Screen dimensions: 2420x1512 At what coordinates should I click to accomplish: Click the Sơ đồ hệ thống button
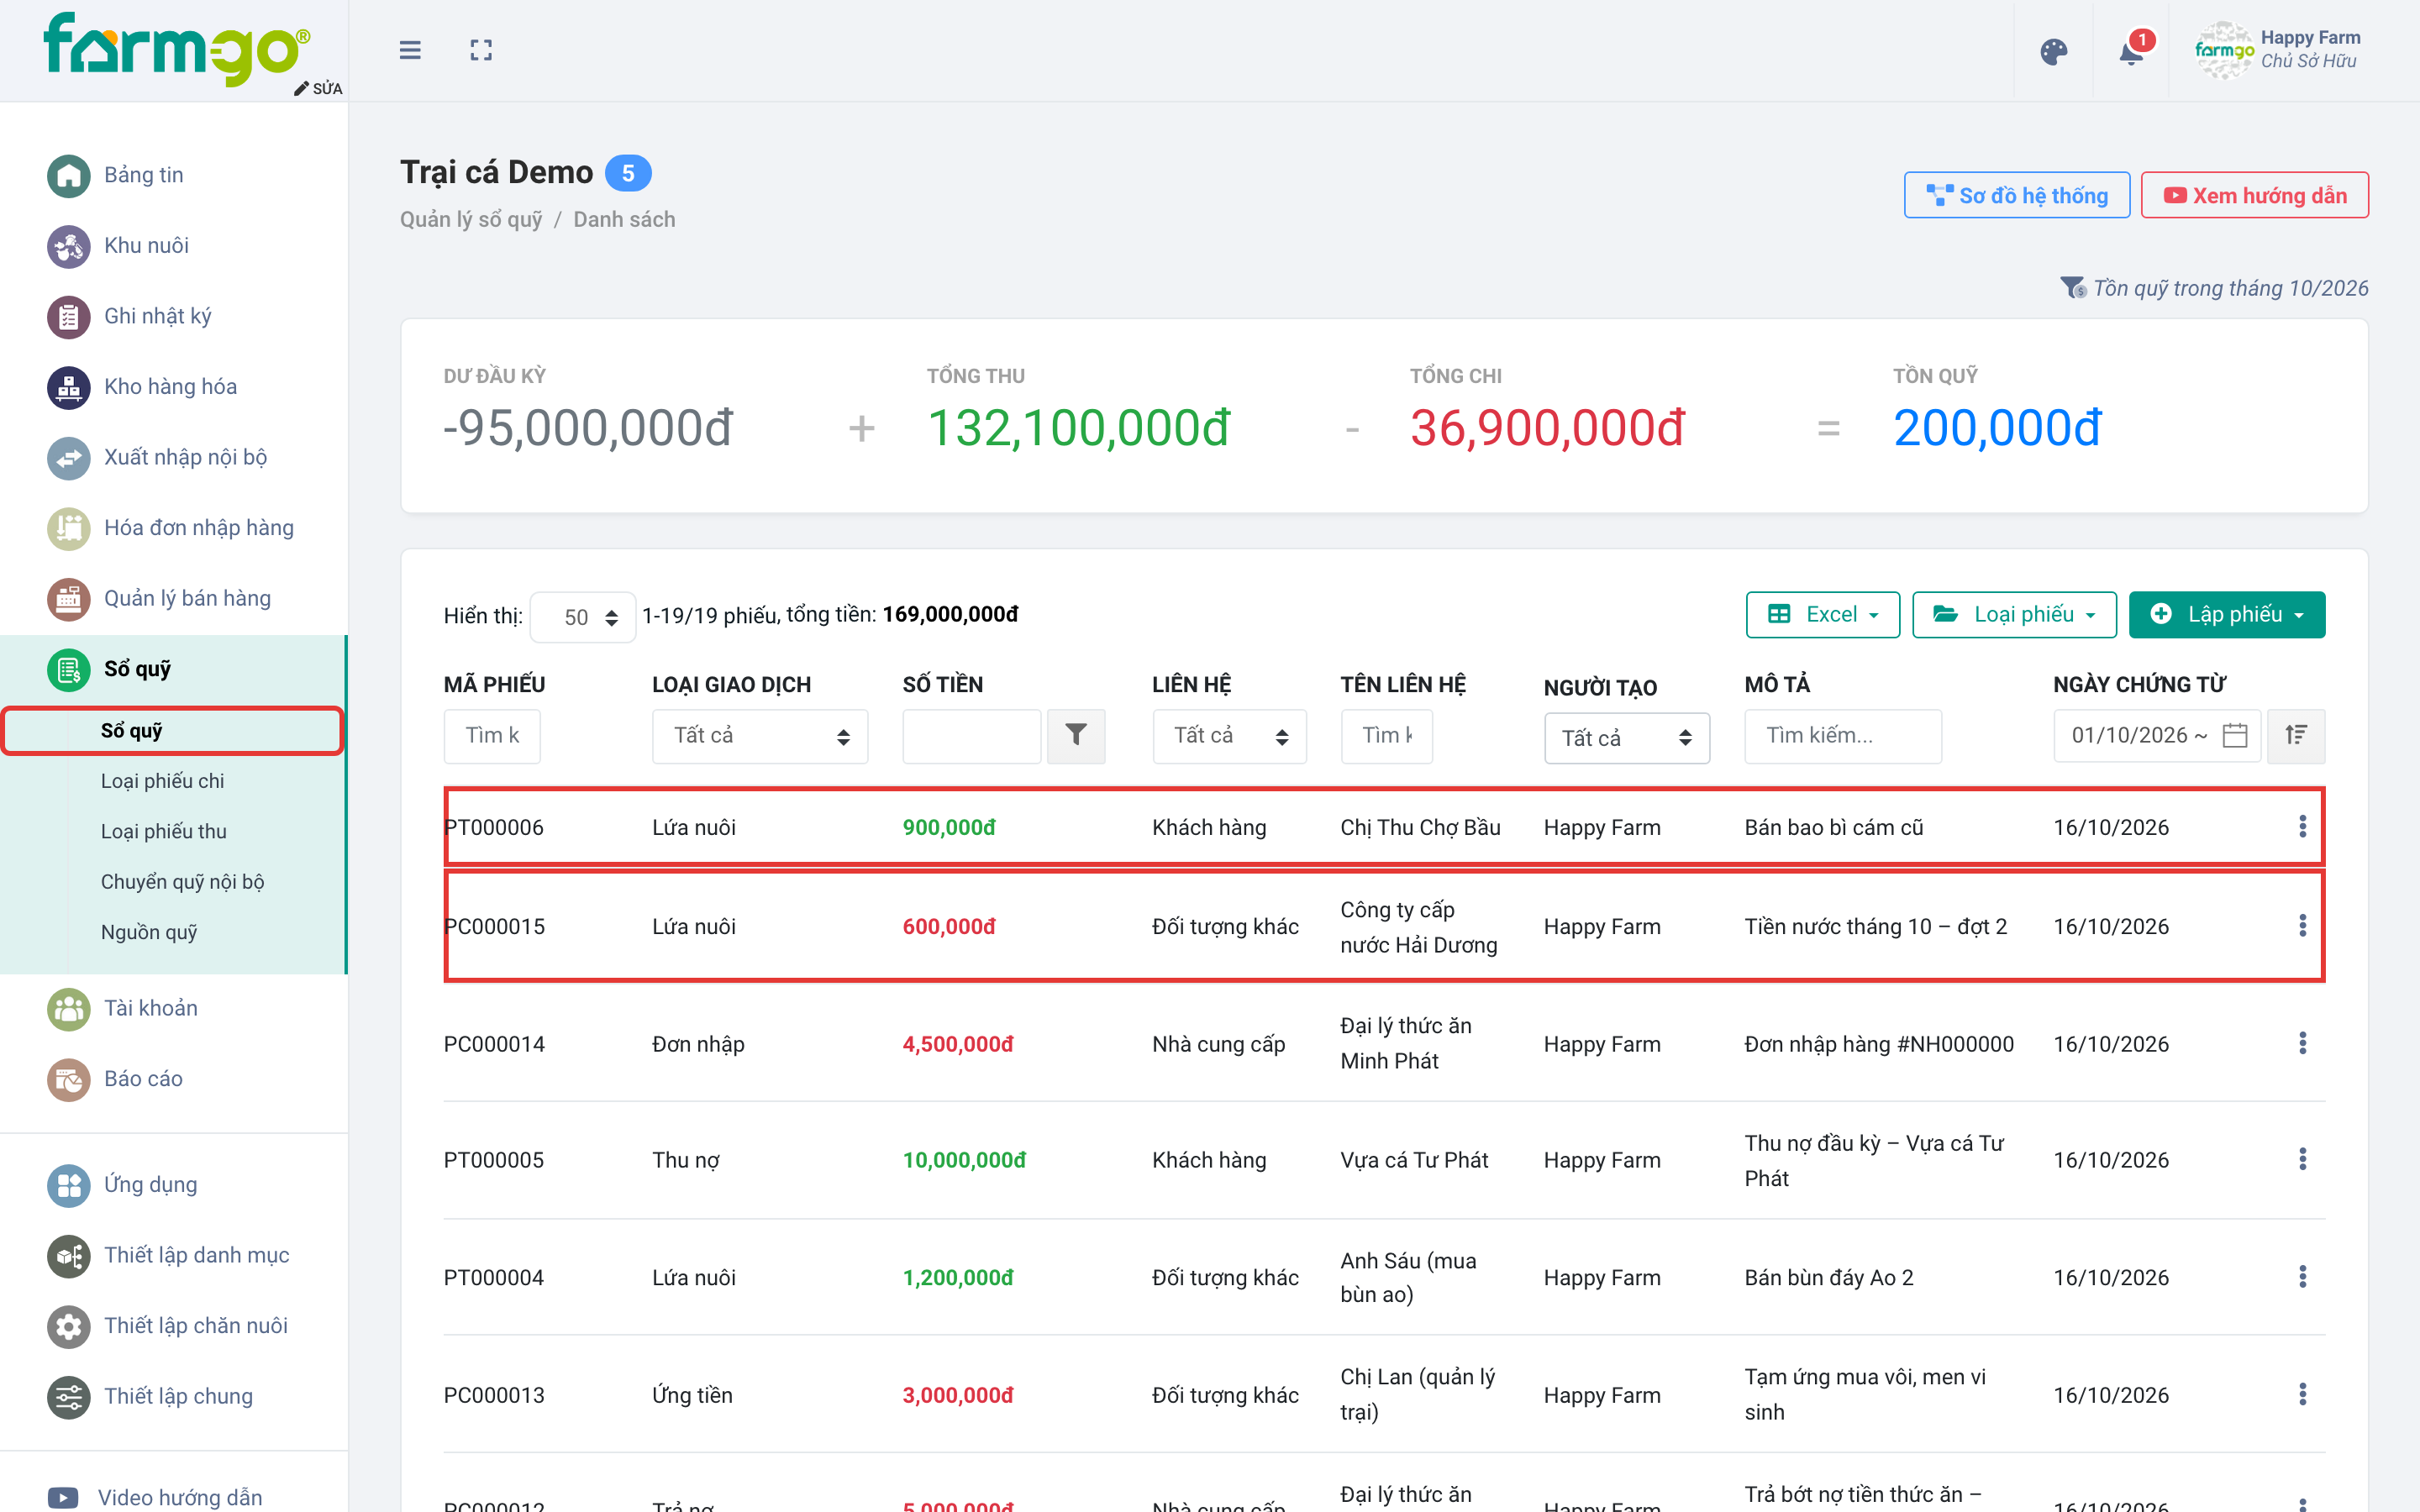pos(2016,196)
